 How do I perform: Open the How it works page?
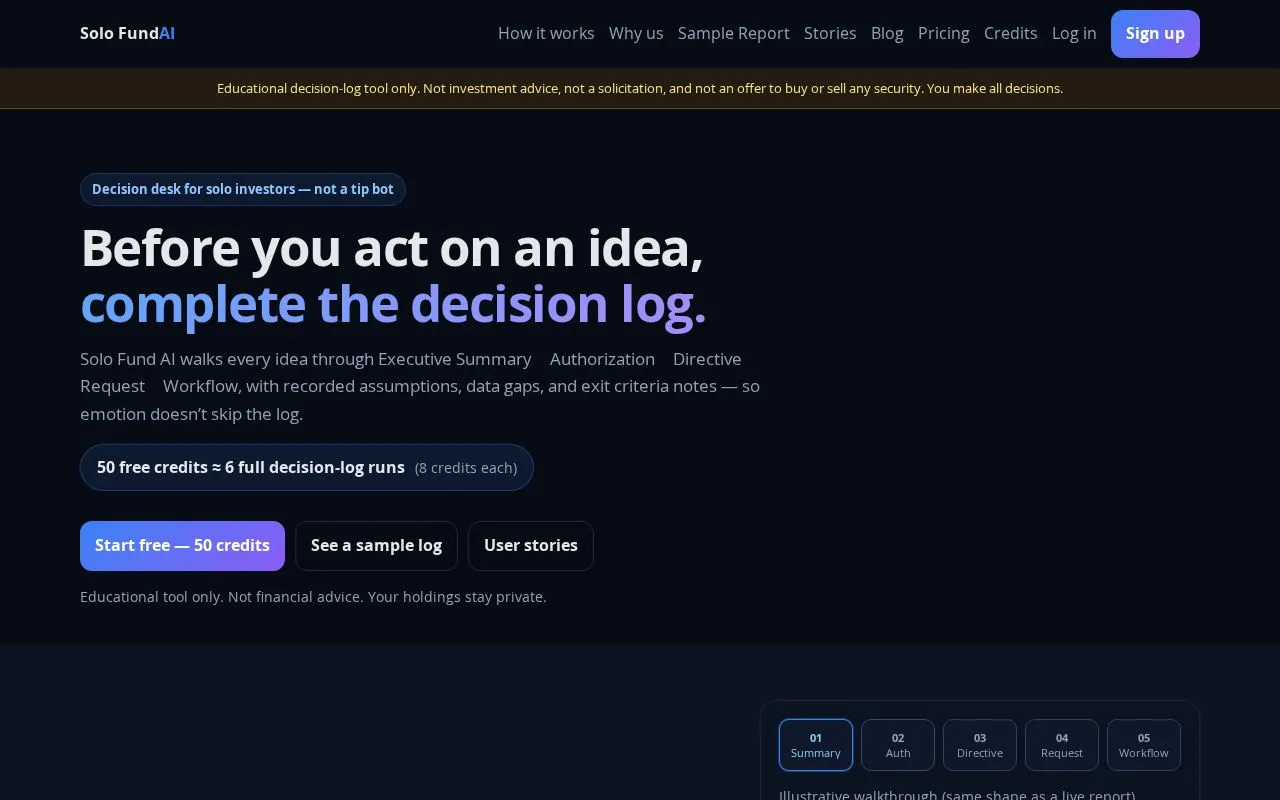click(x=546, y=33)
